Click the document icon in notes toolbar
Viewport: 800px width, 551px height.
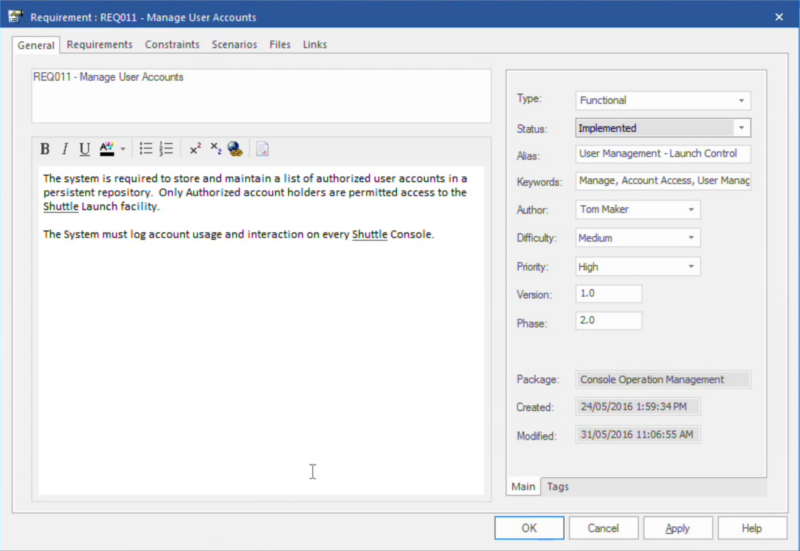tap(262, 149)
